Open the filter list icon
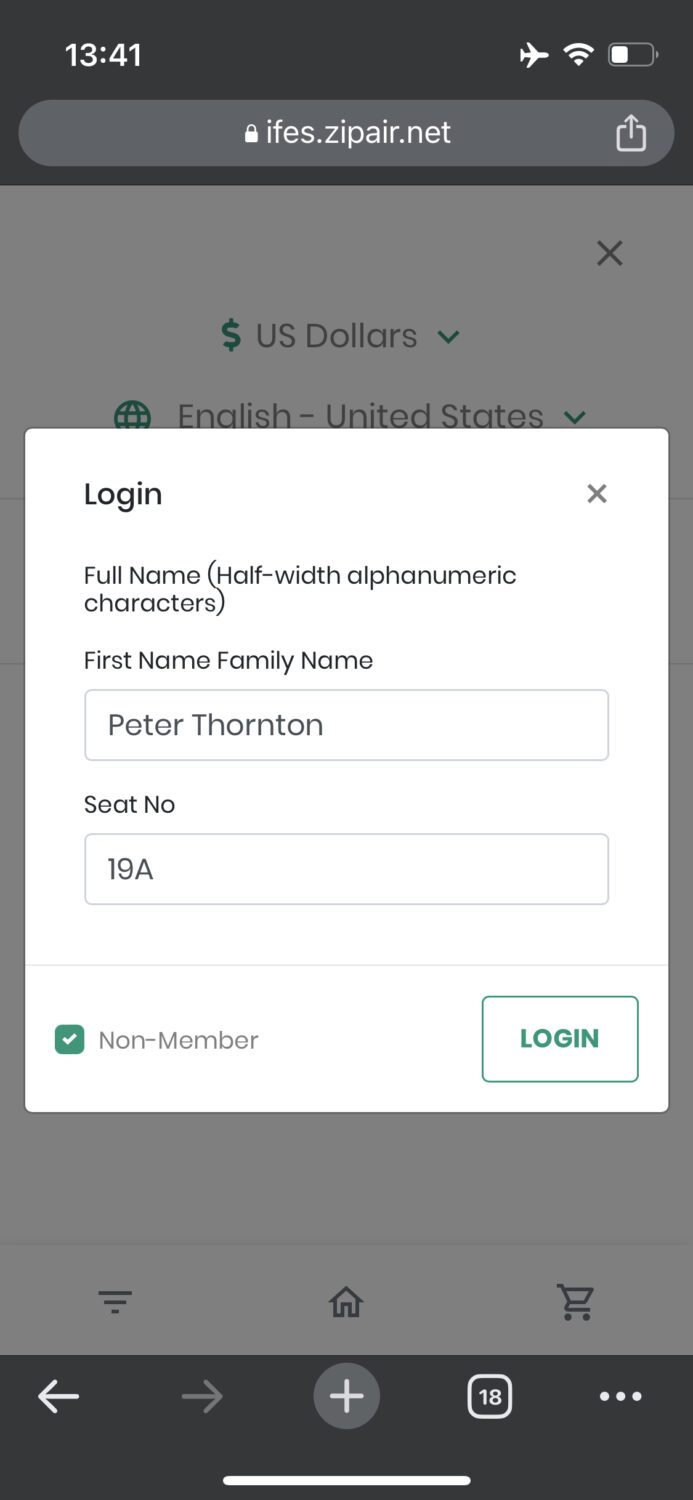 (x=115, y=1301)
